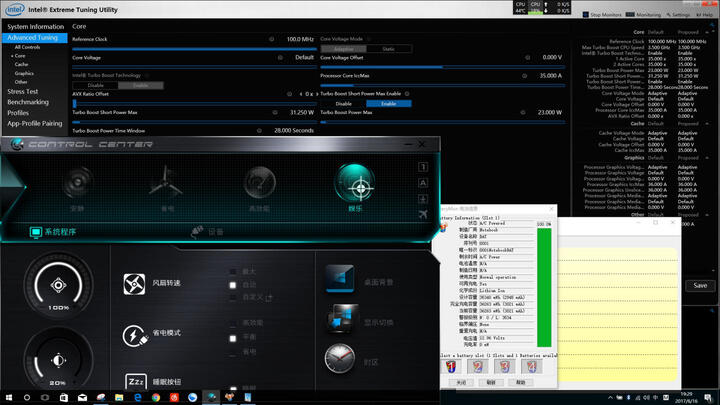Click the number 1 side icon in Control Center

(x=423, y=167)
